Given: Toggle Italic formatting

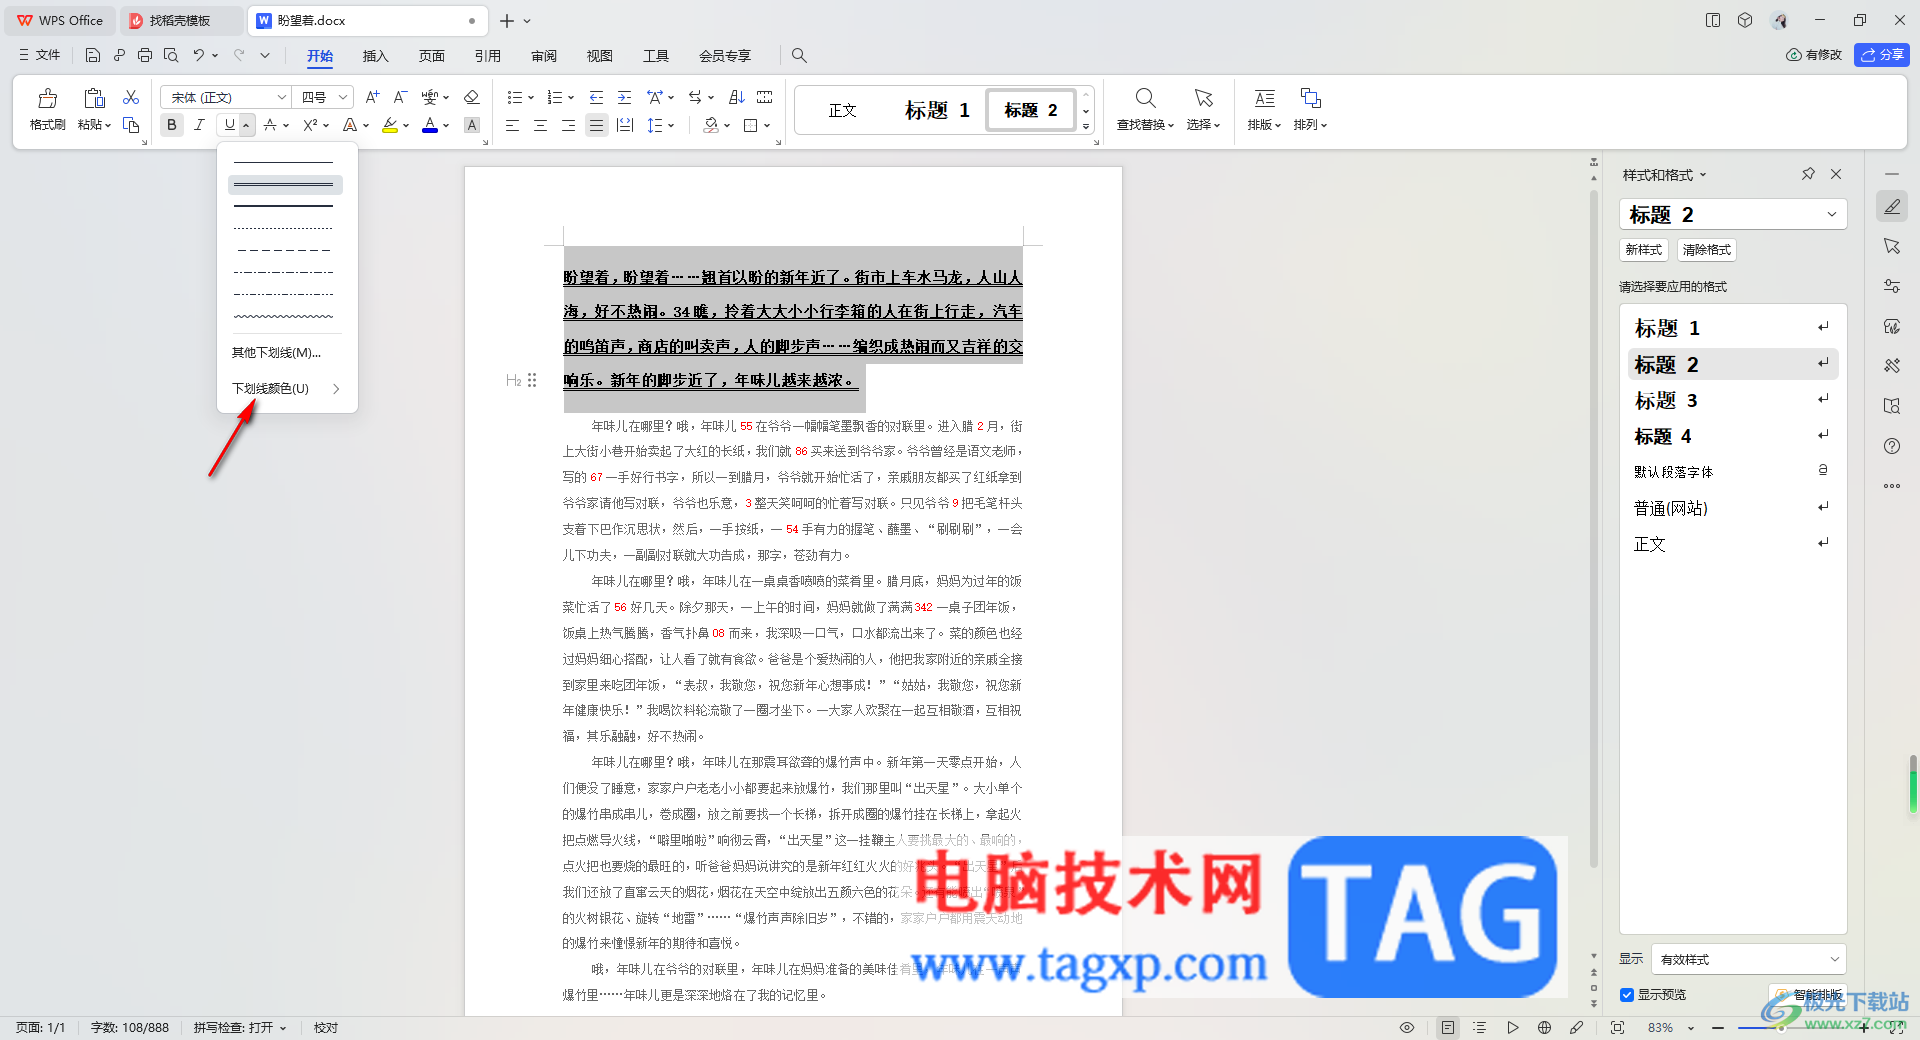Looking at the screenshot, I should (199, 125).
